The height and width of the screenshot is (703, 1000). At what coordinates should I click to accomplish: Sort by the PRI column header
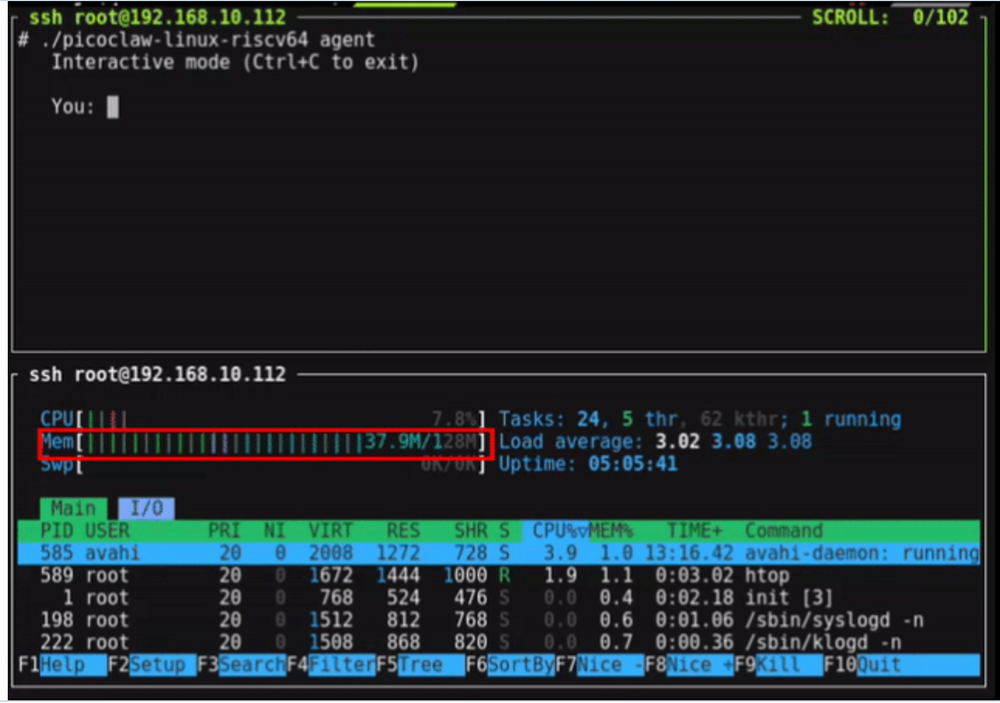pos(224,530)
